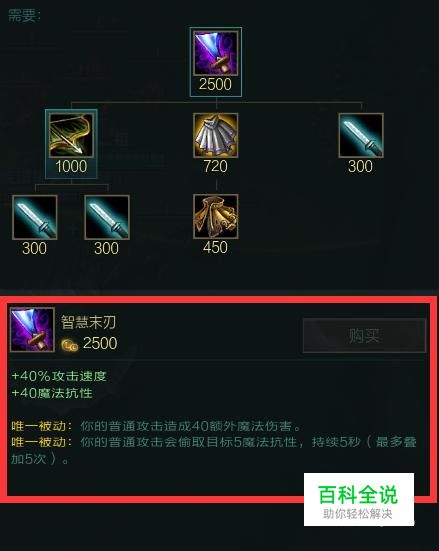Select the right Dagger beneath Recurve Bow

(x=107, y=217)
